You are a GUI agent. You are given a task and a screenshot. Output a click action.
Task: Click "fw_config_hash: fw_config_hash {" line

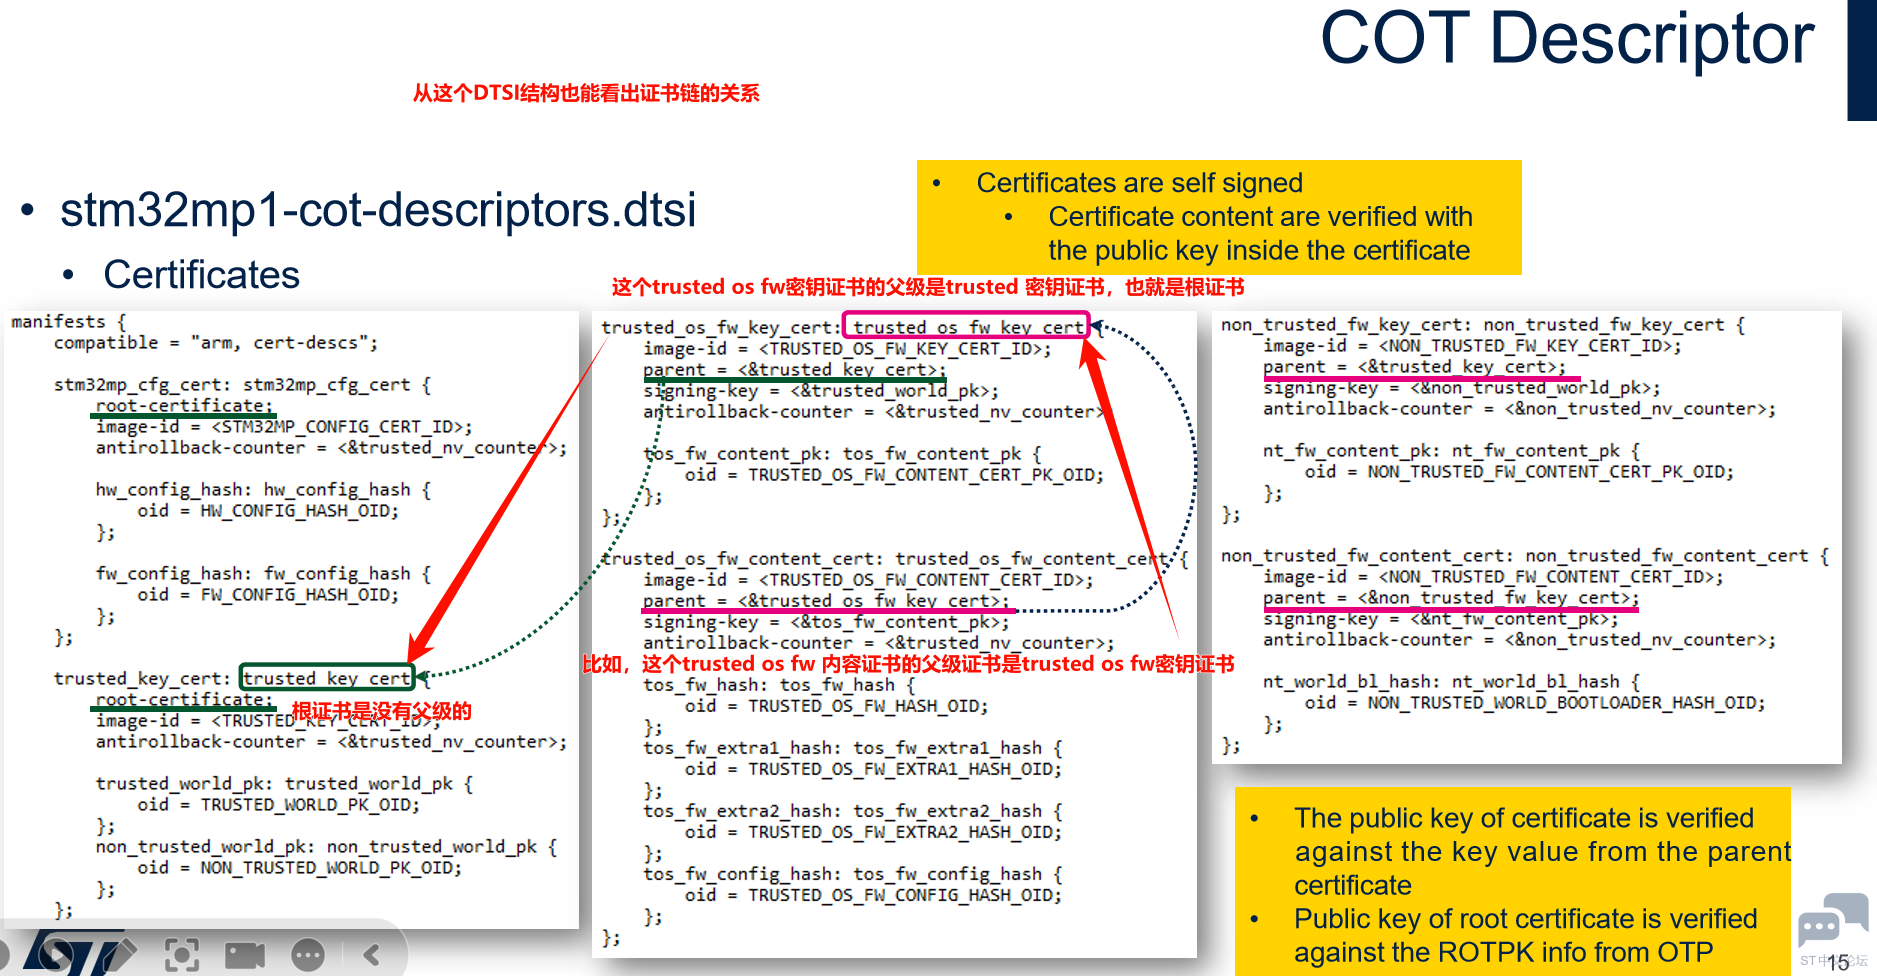click(x=264, y=574)
